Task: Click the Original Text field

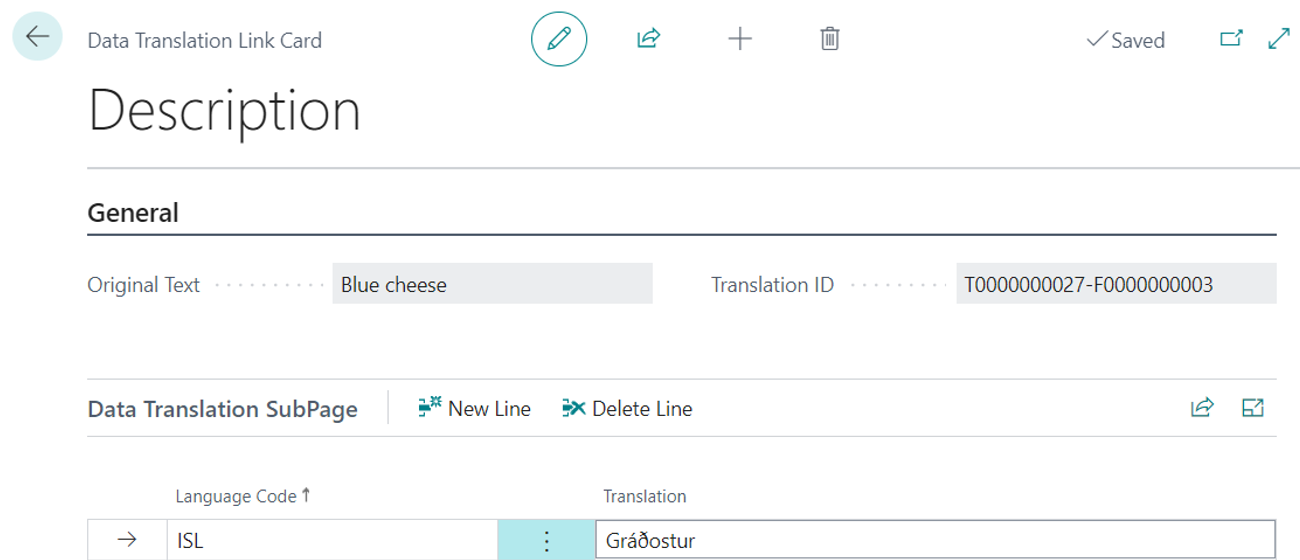Action: coord(491,284)
